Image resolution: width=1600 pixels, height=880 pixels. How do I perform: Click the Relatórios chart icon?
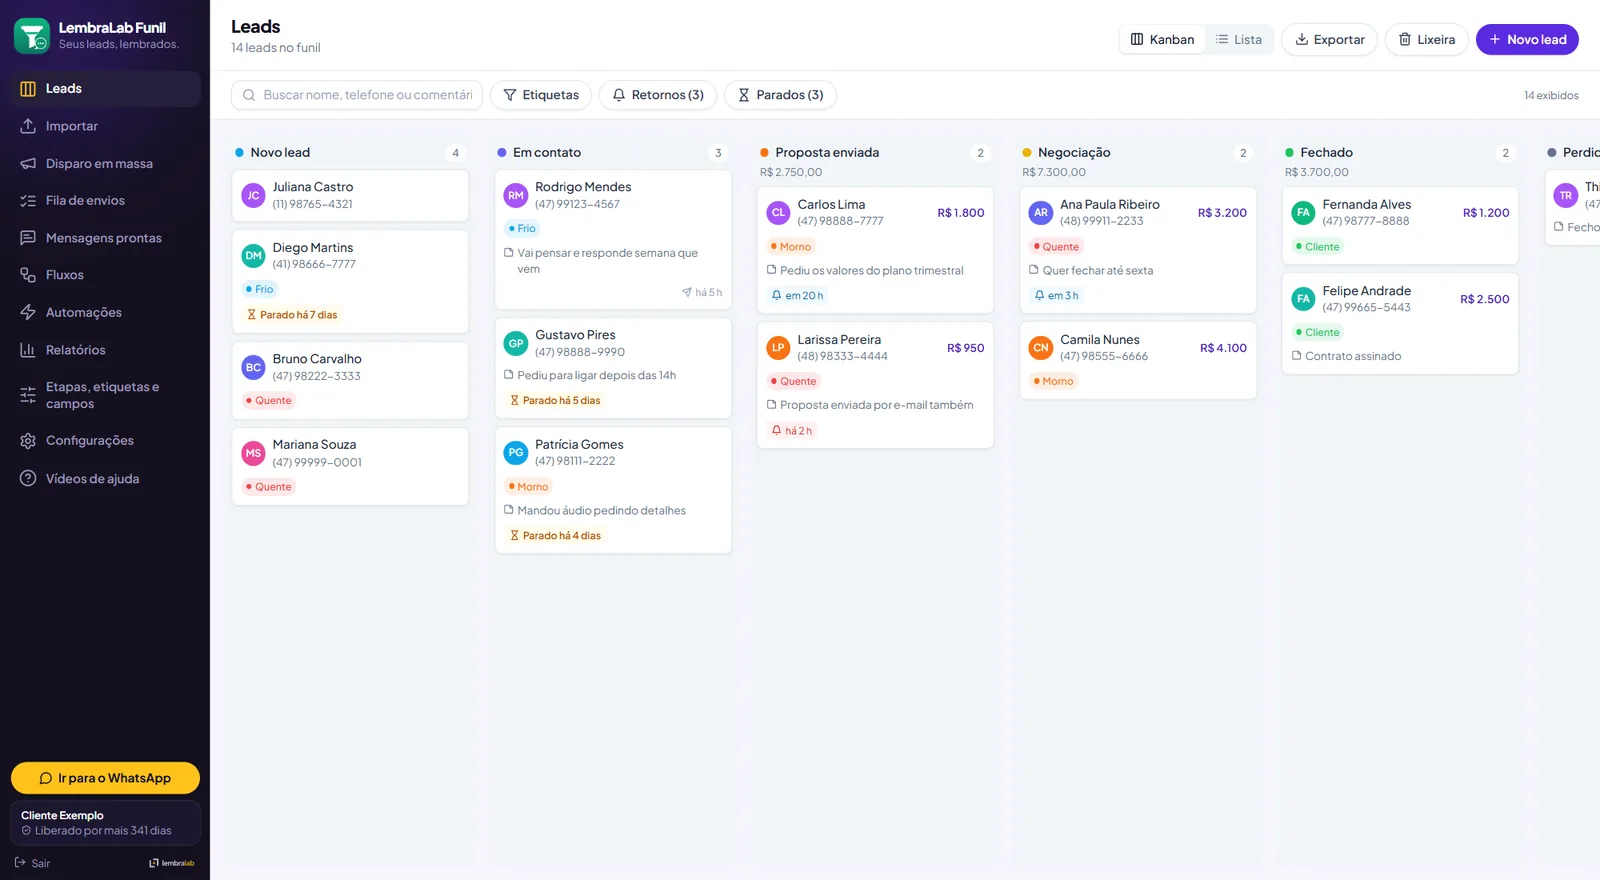(x=28, y=350)
